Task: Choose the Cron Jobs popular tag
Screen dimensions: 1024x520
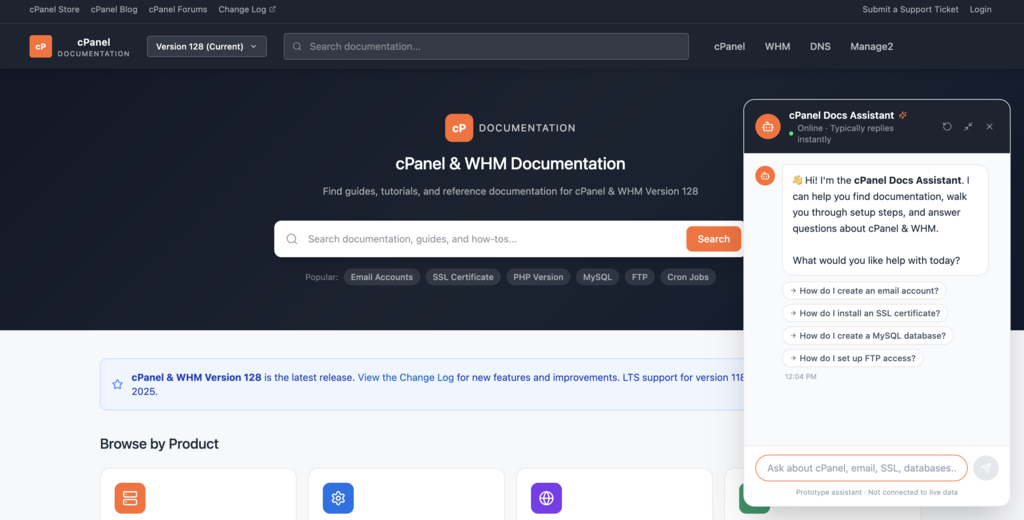Action: (x=687, y=277)
